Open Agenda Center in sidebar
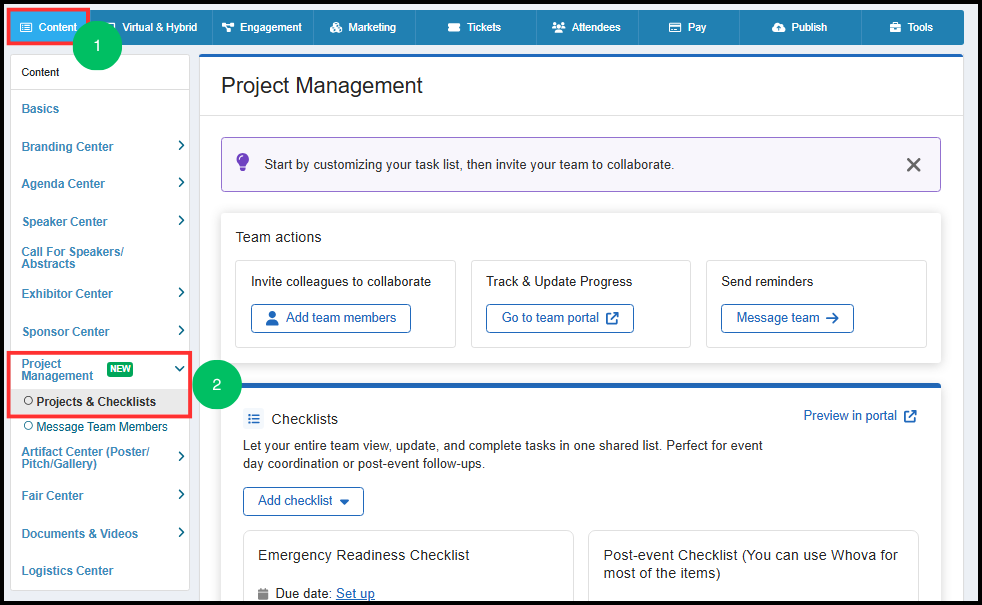The height and width of the screenshot is (605, 982). [63, 184]
